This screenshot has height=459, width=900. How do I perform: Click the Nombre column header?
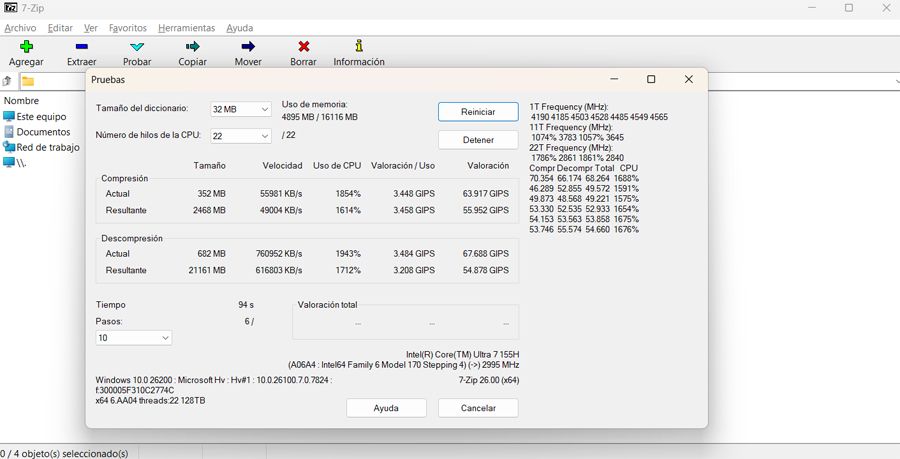(x=22, y=100)
